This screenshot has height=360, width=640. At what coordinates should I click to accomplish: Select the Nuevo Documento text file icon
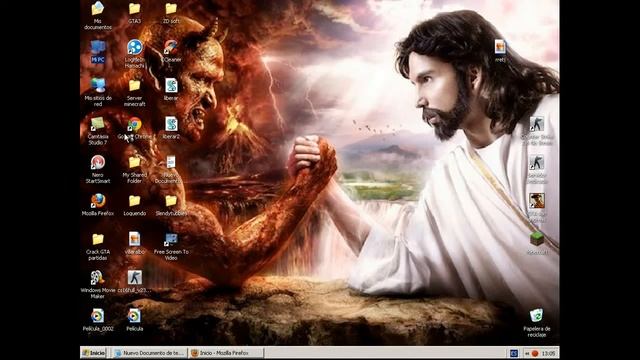click(171, 169)
